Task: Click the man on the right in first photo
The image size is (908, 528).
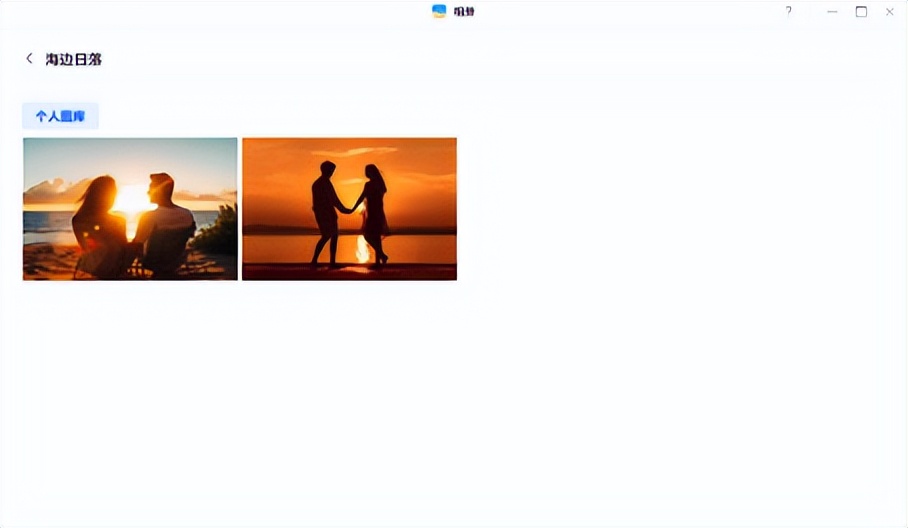Action: click(166, 225)
